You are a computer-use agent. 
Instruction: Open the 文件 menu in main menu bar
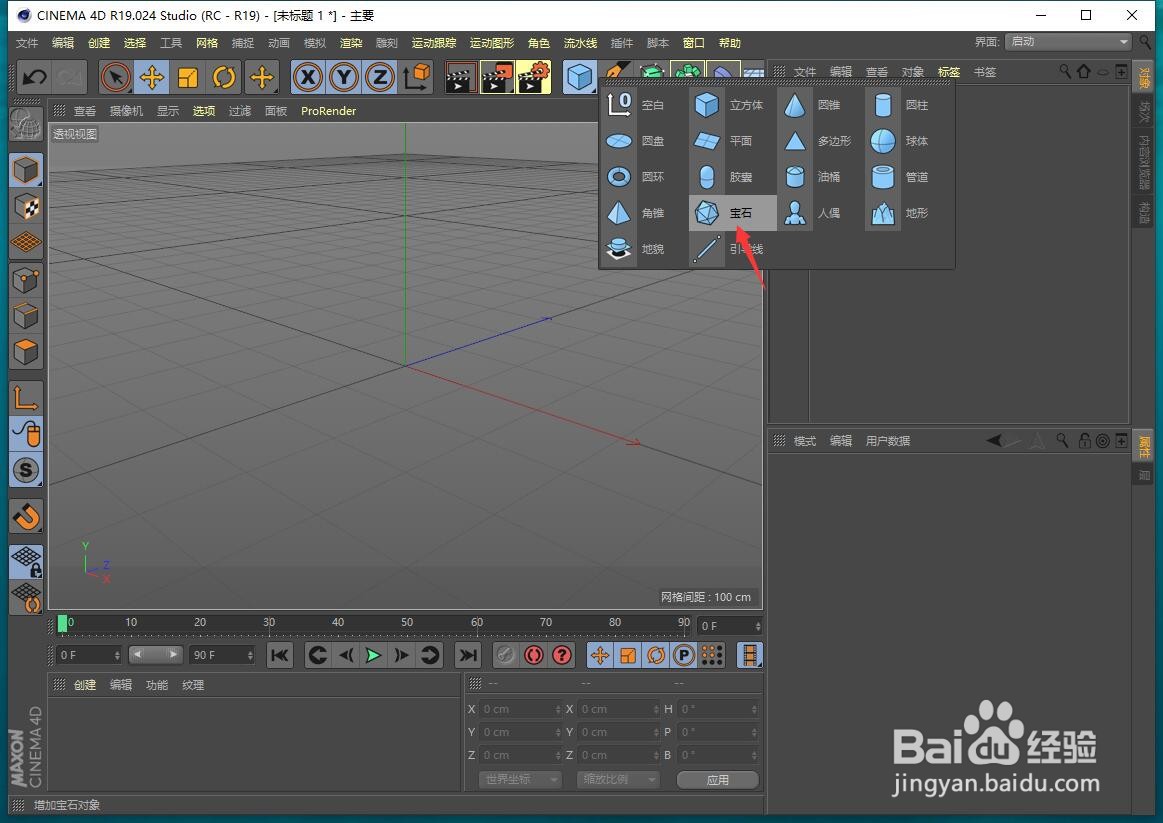pos(27,43)
